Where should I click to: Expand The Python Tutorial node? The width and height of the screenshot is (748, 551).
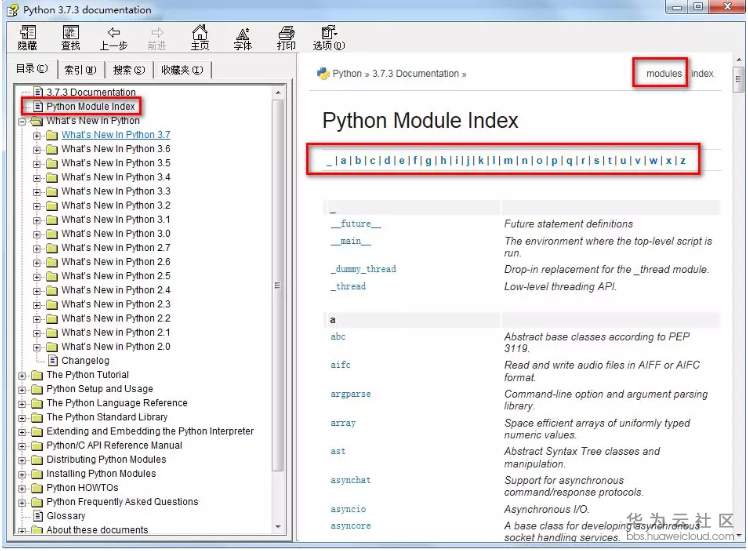22,375
